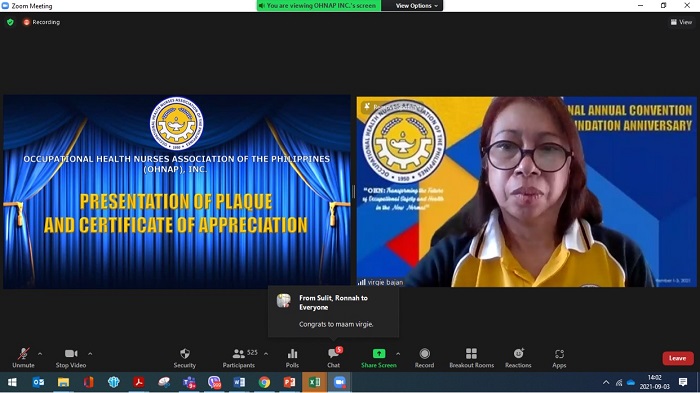Select the shared presentation slide
This screenshot has height=393, width=700.
177,192
